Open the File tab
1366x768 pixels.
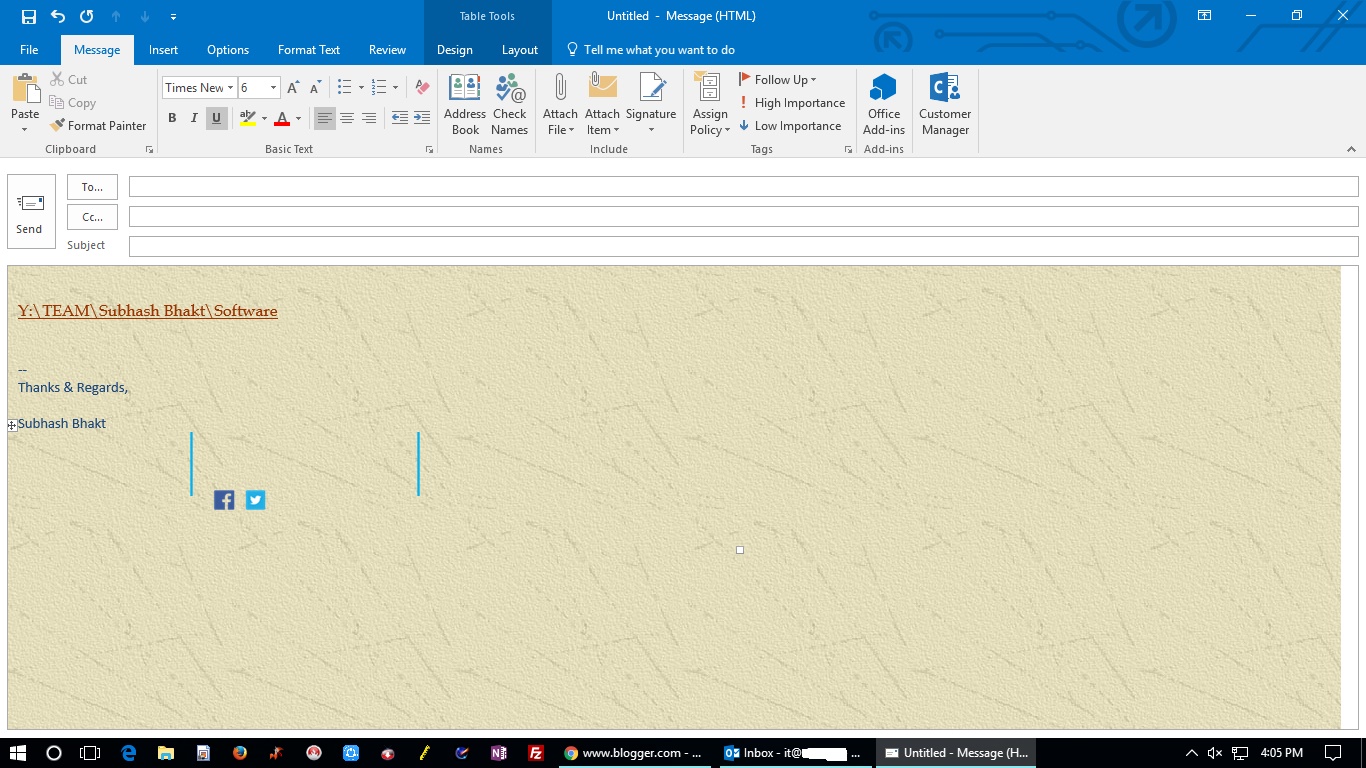29,50
